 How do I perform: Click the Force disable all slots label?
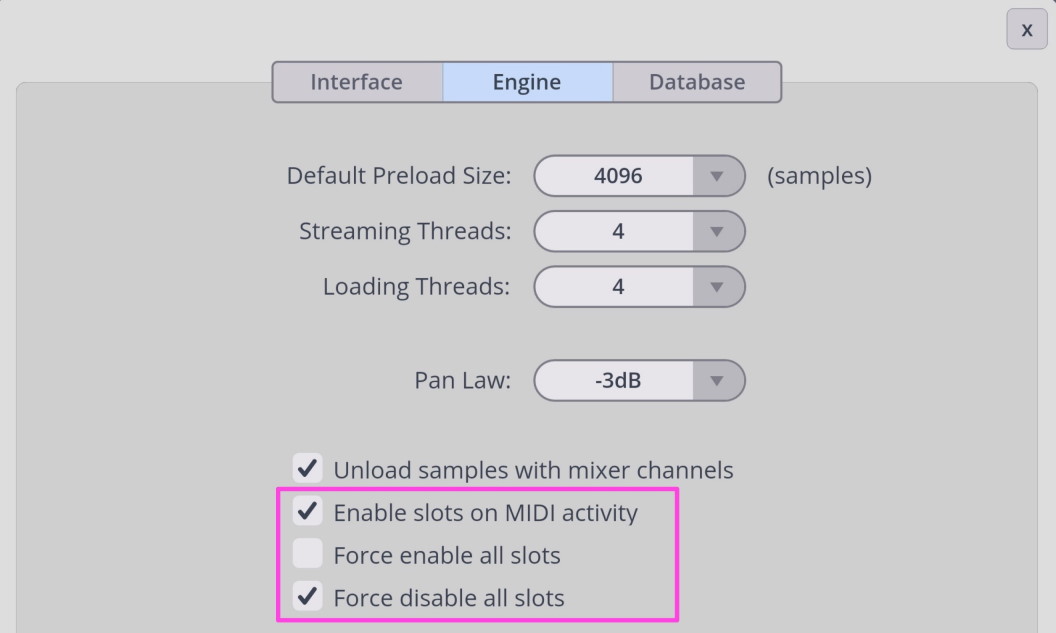click(449, 598)
